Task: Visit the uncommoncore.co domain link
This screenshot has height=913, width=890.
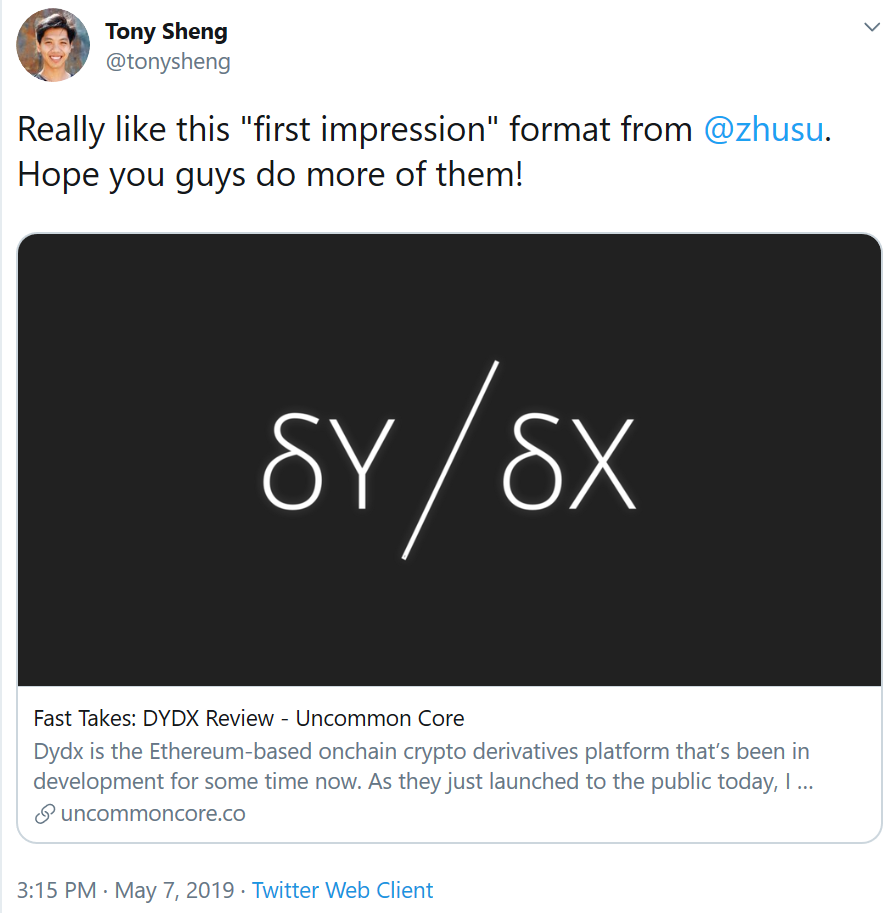Action: pyautogui.click(x=153, y=814)
